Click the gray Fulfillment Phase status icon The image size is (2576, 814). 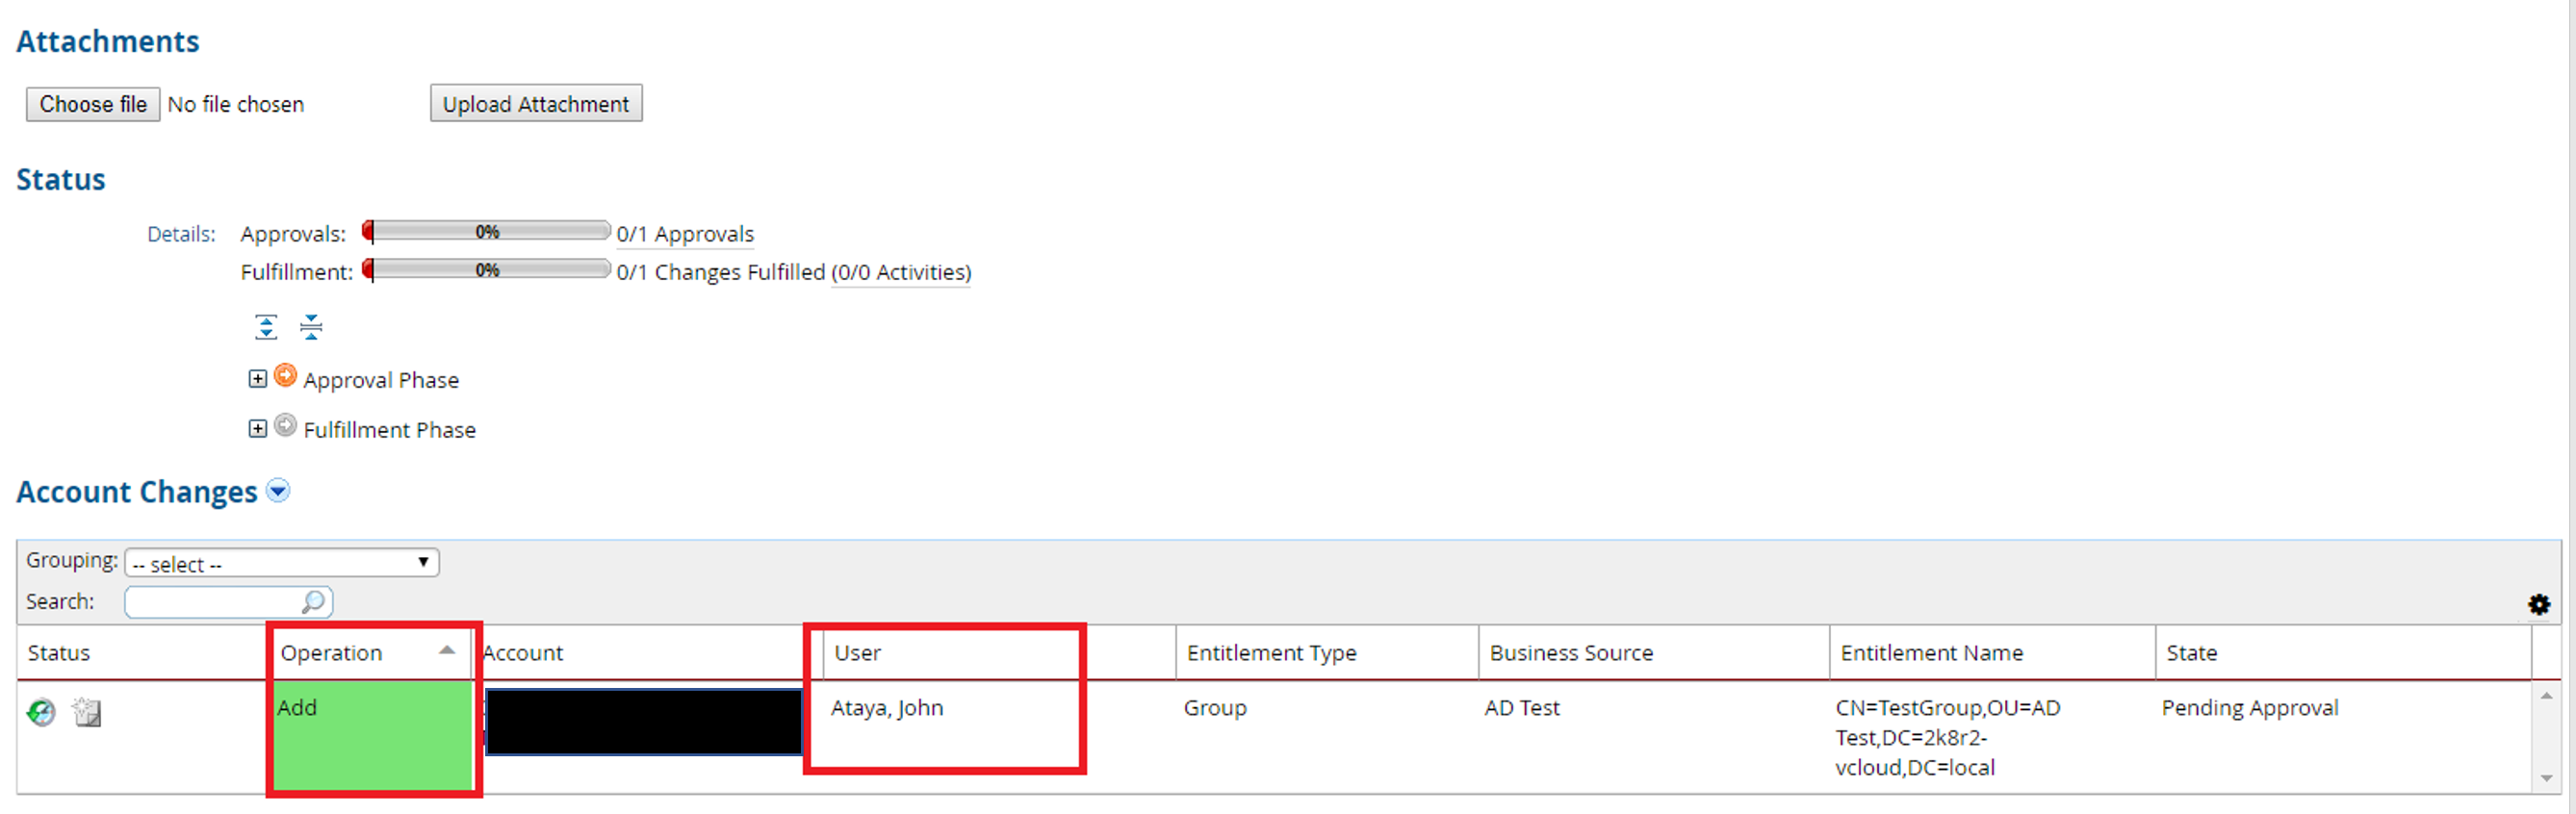pos(285,426)
